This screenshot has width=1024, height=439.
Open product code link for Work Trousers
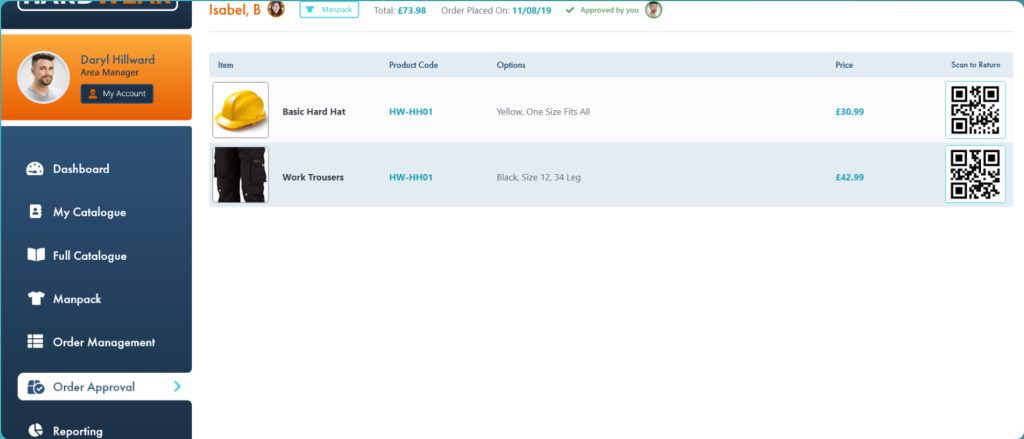tap(410, 177)
